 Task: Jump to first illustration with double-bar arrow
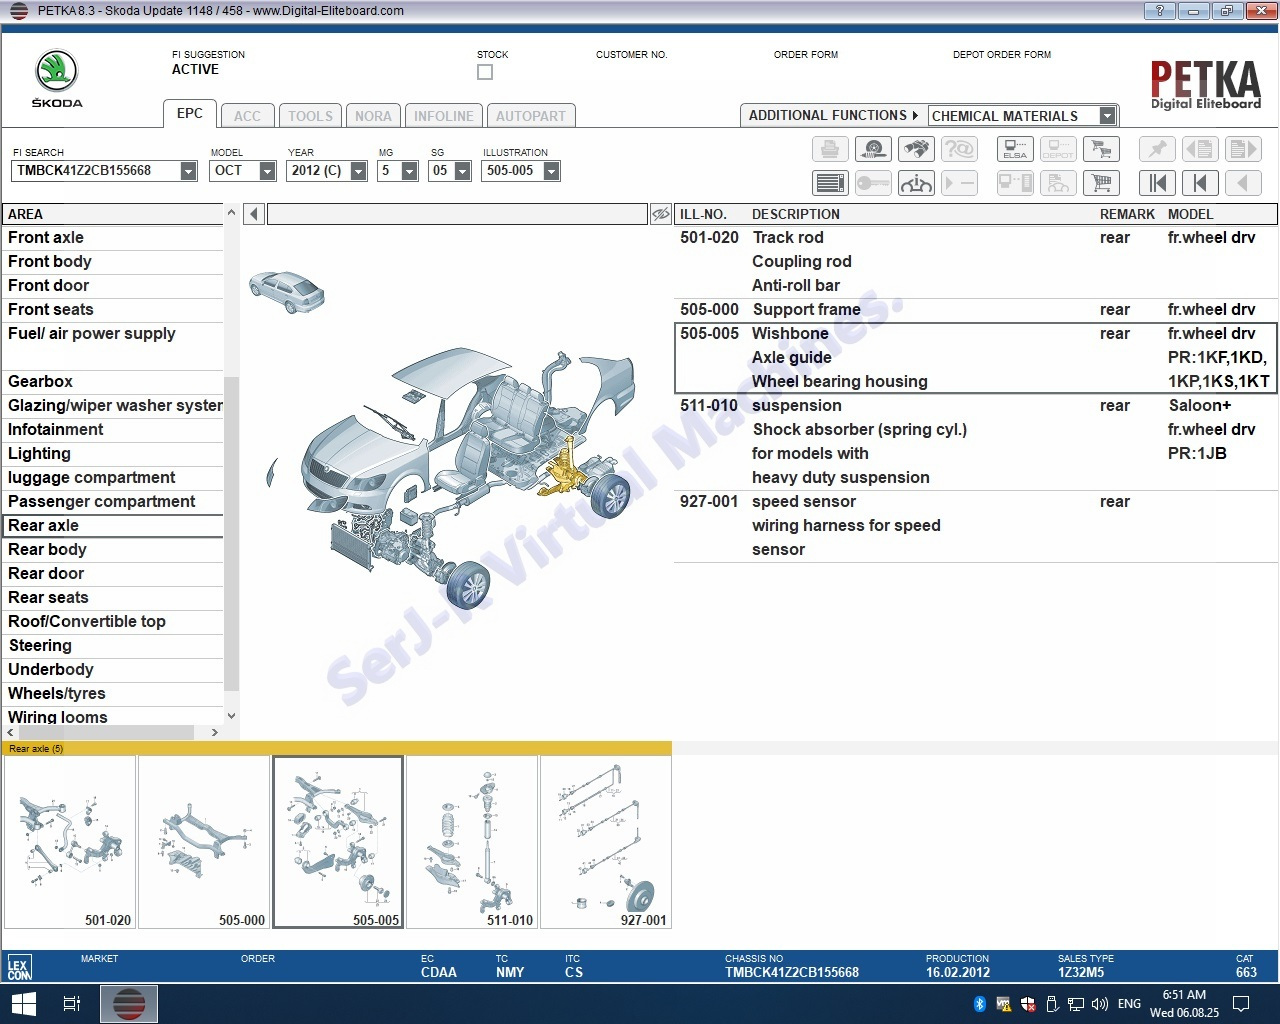coord(1157,183)
